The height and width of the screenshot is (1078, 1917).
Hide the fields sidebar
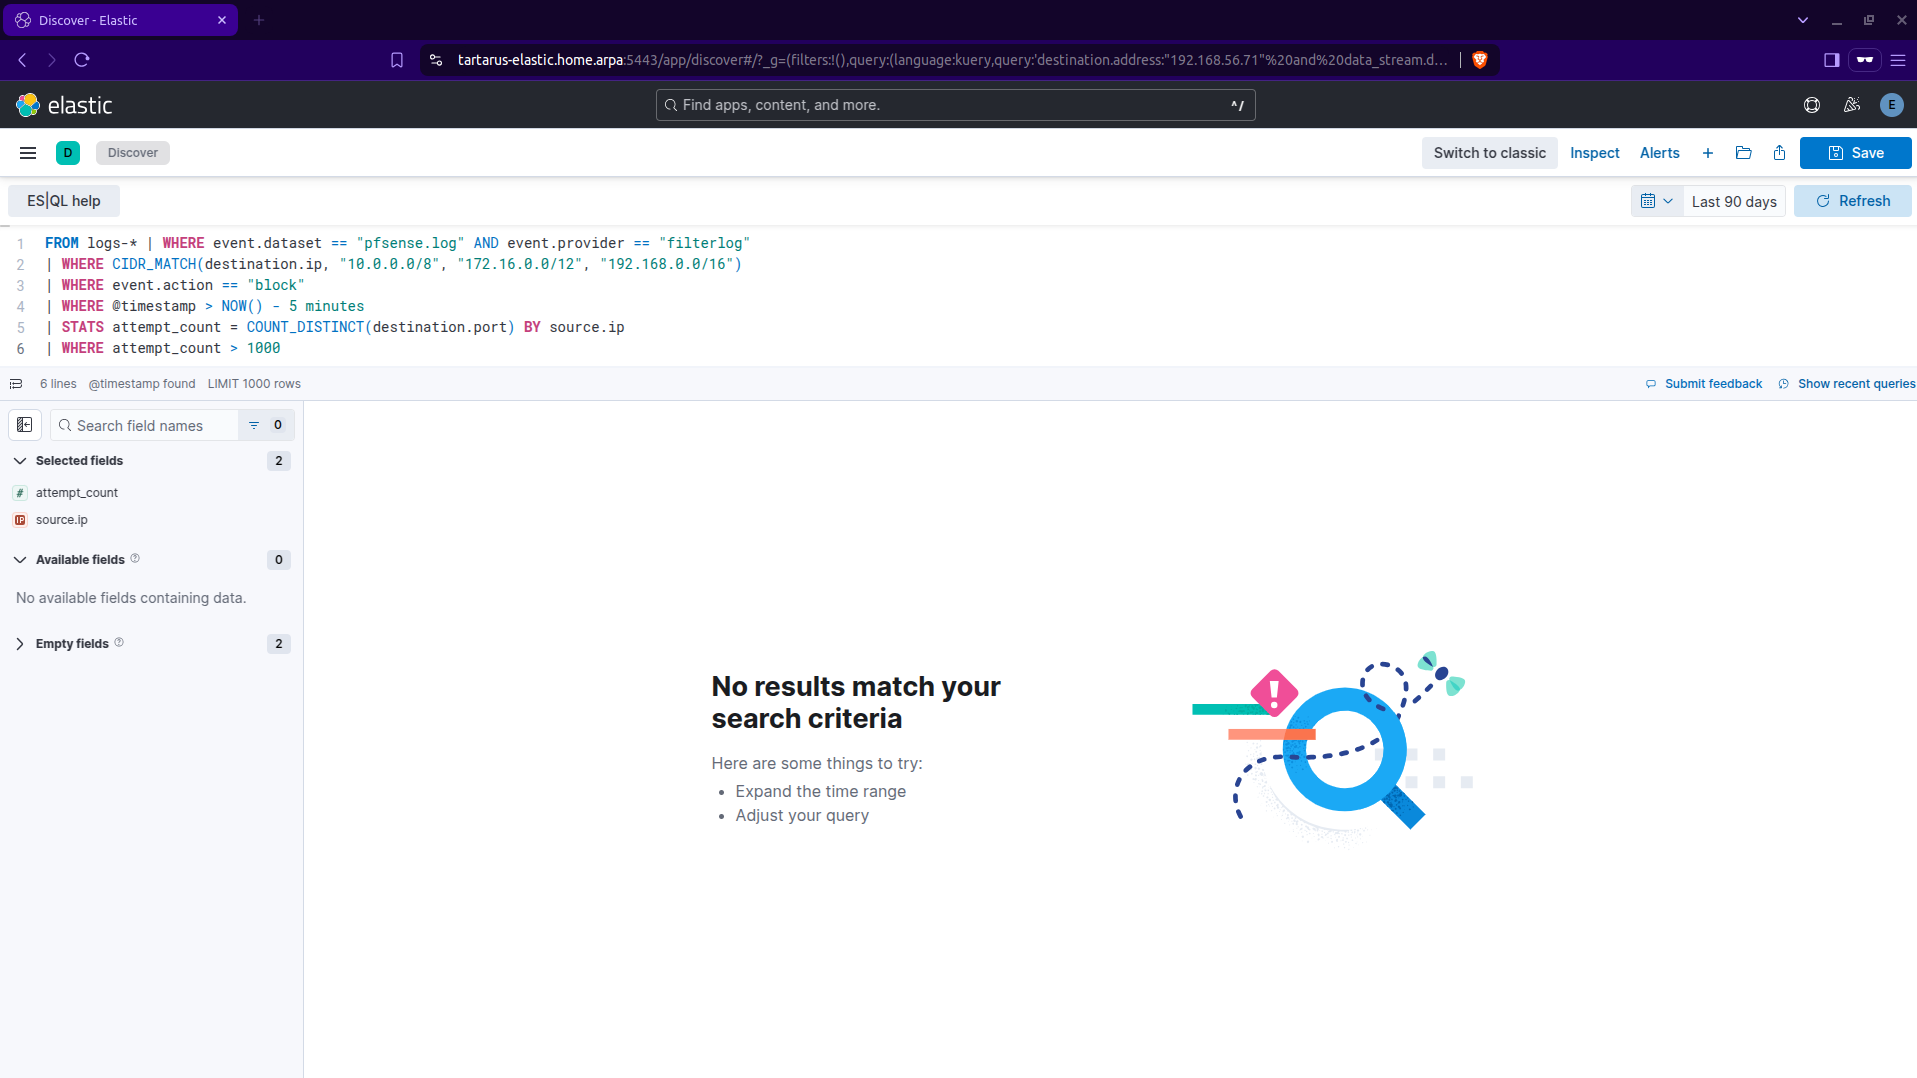click(x=25, y=425)
